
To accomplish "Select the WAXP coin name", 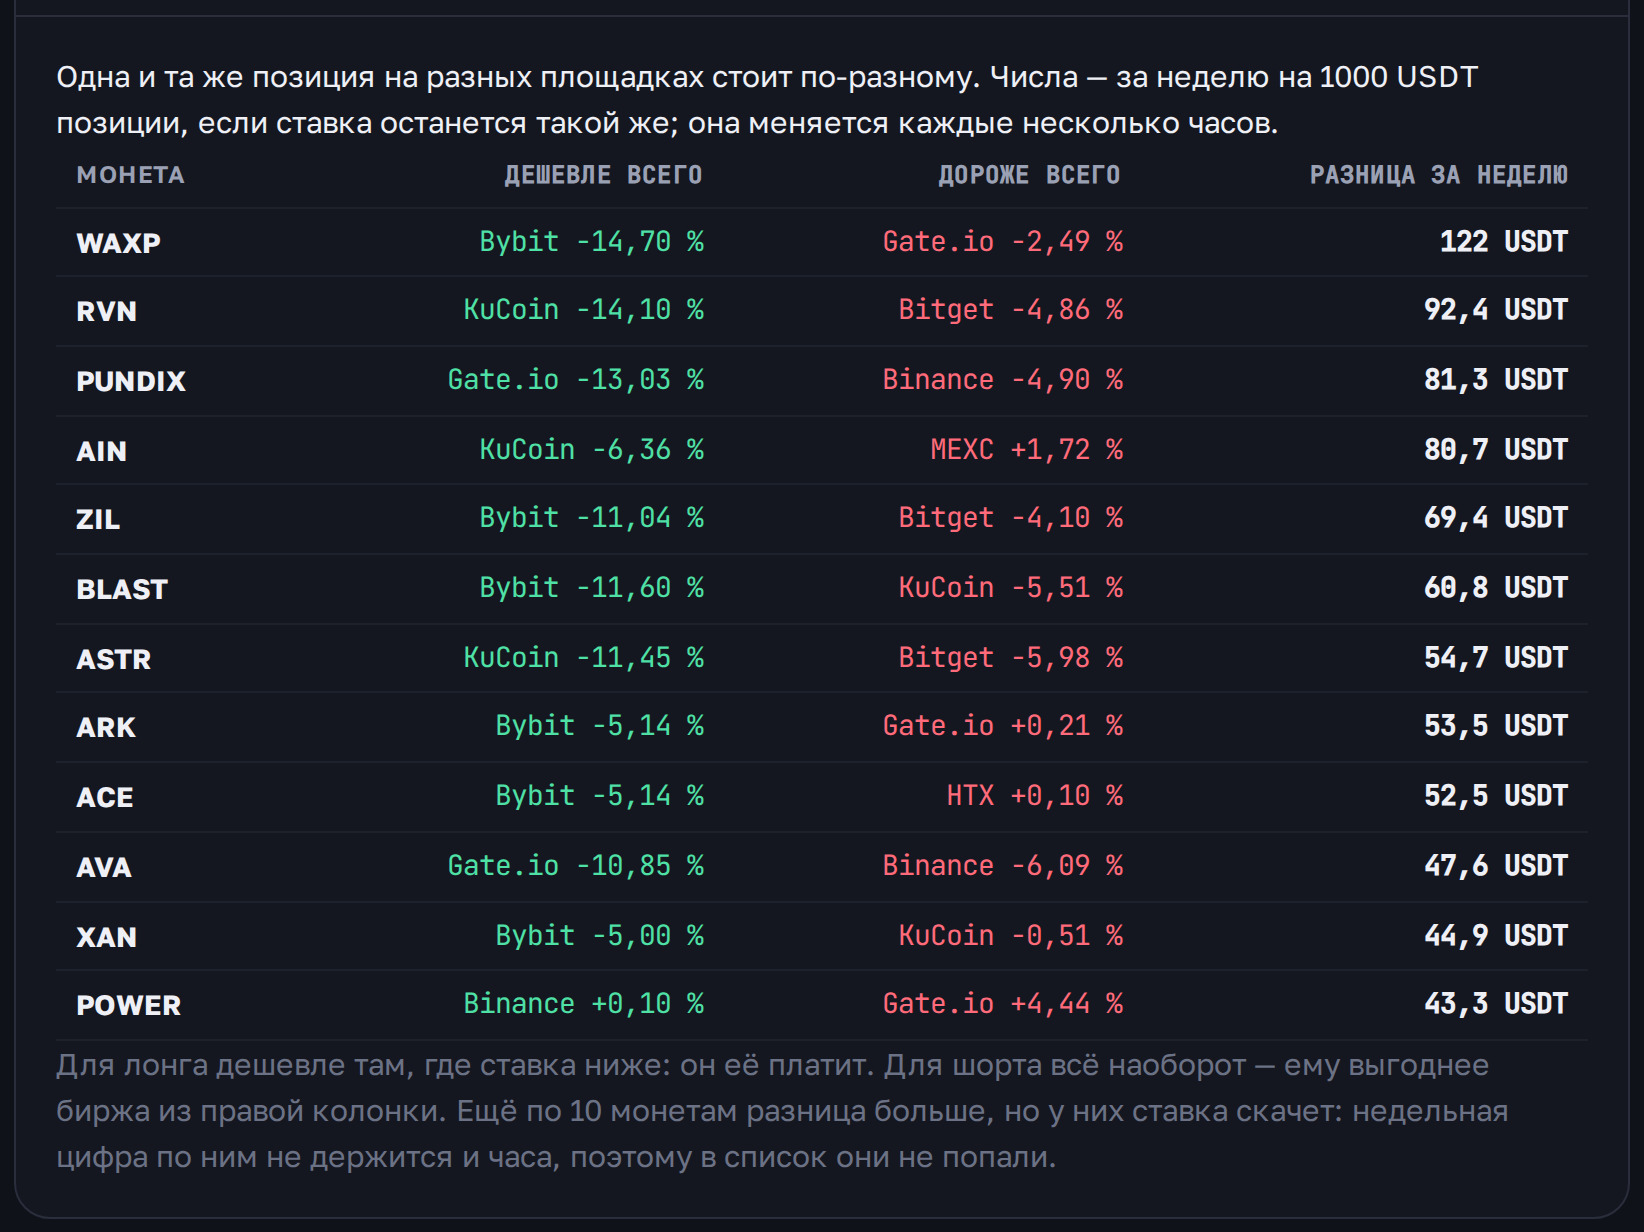I will (x=118, y=243).
